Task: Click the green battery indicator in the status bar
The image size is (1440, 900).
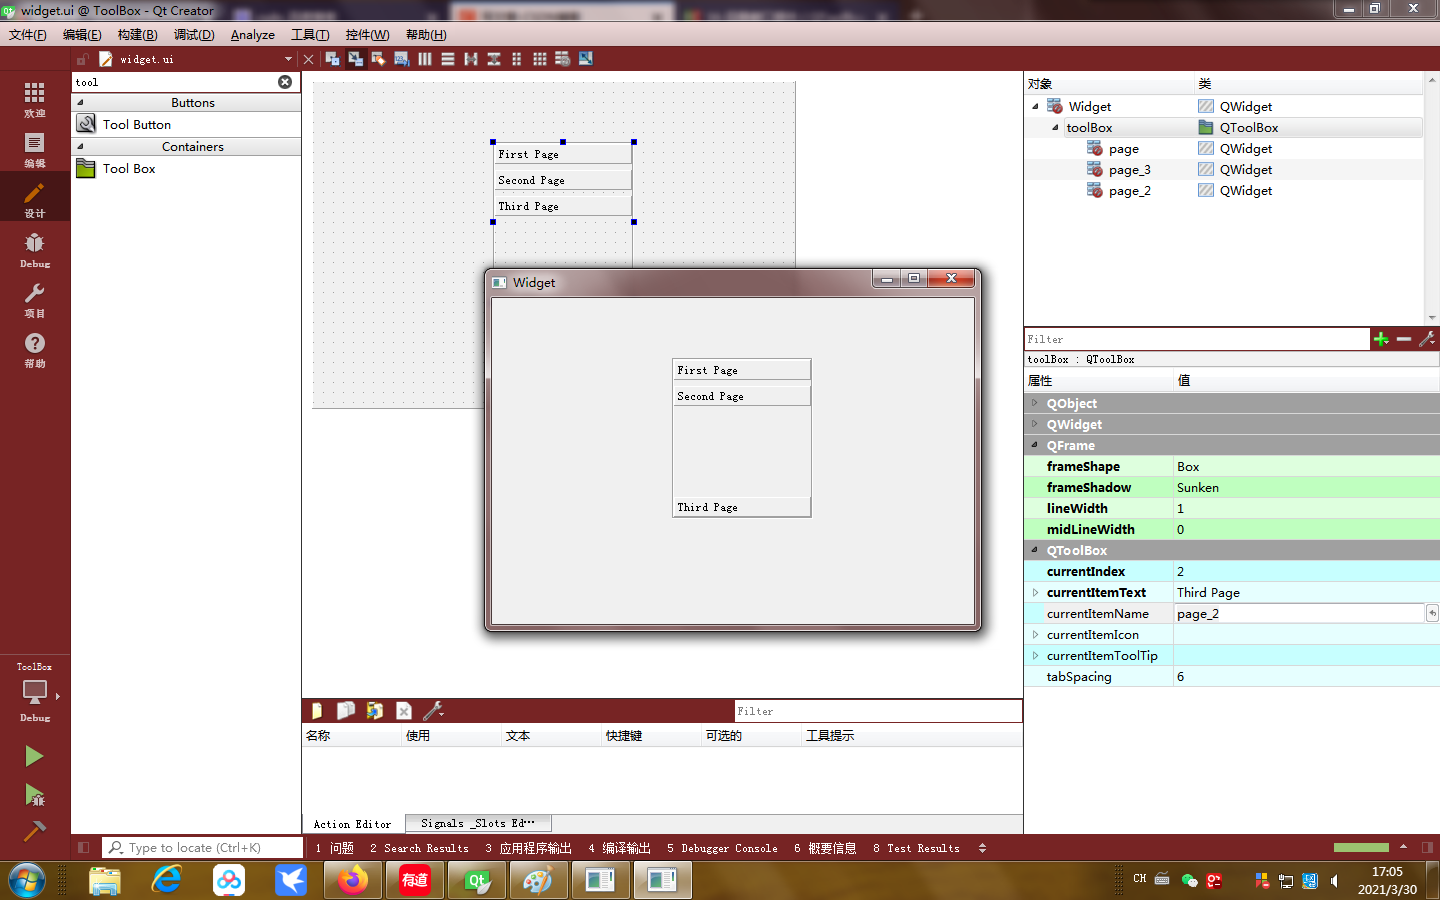Action: (x=1361, y=847)
